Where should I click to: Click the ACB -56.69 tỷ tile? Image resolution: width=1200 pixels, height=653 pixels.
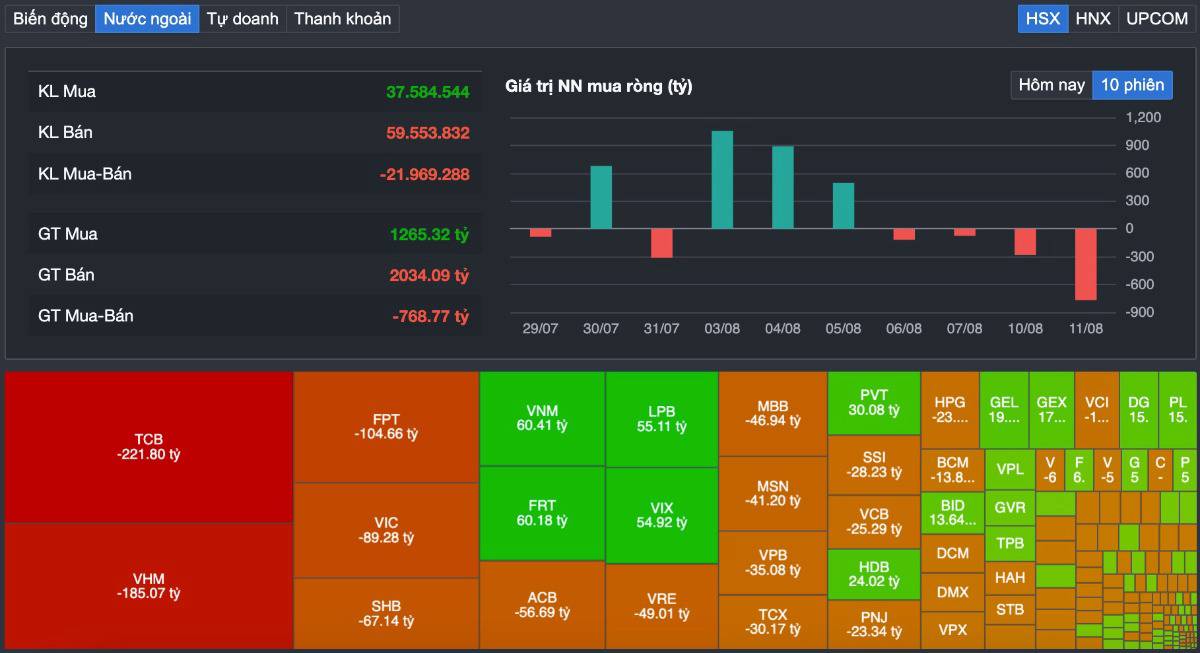[x=542, y=605]
